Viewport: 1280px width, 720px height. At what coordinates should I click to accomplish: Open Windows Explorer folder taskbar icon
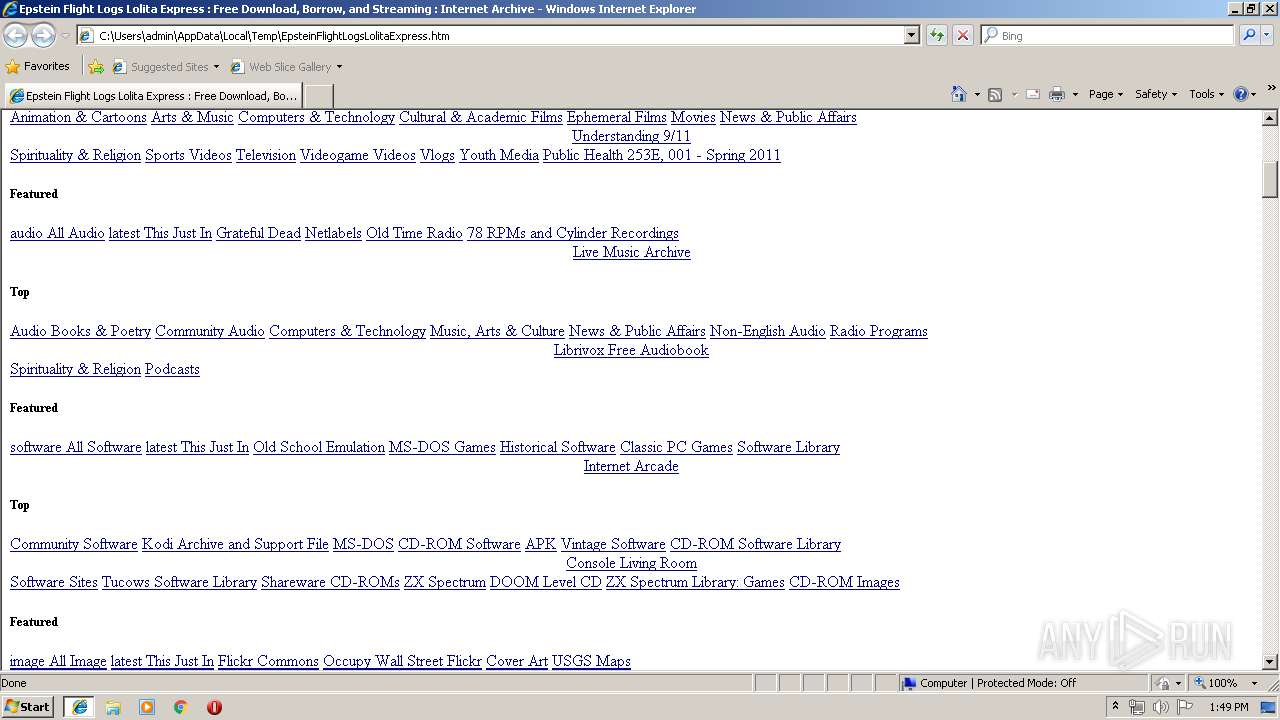coord(113,707)
